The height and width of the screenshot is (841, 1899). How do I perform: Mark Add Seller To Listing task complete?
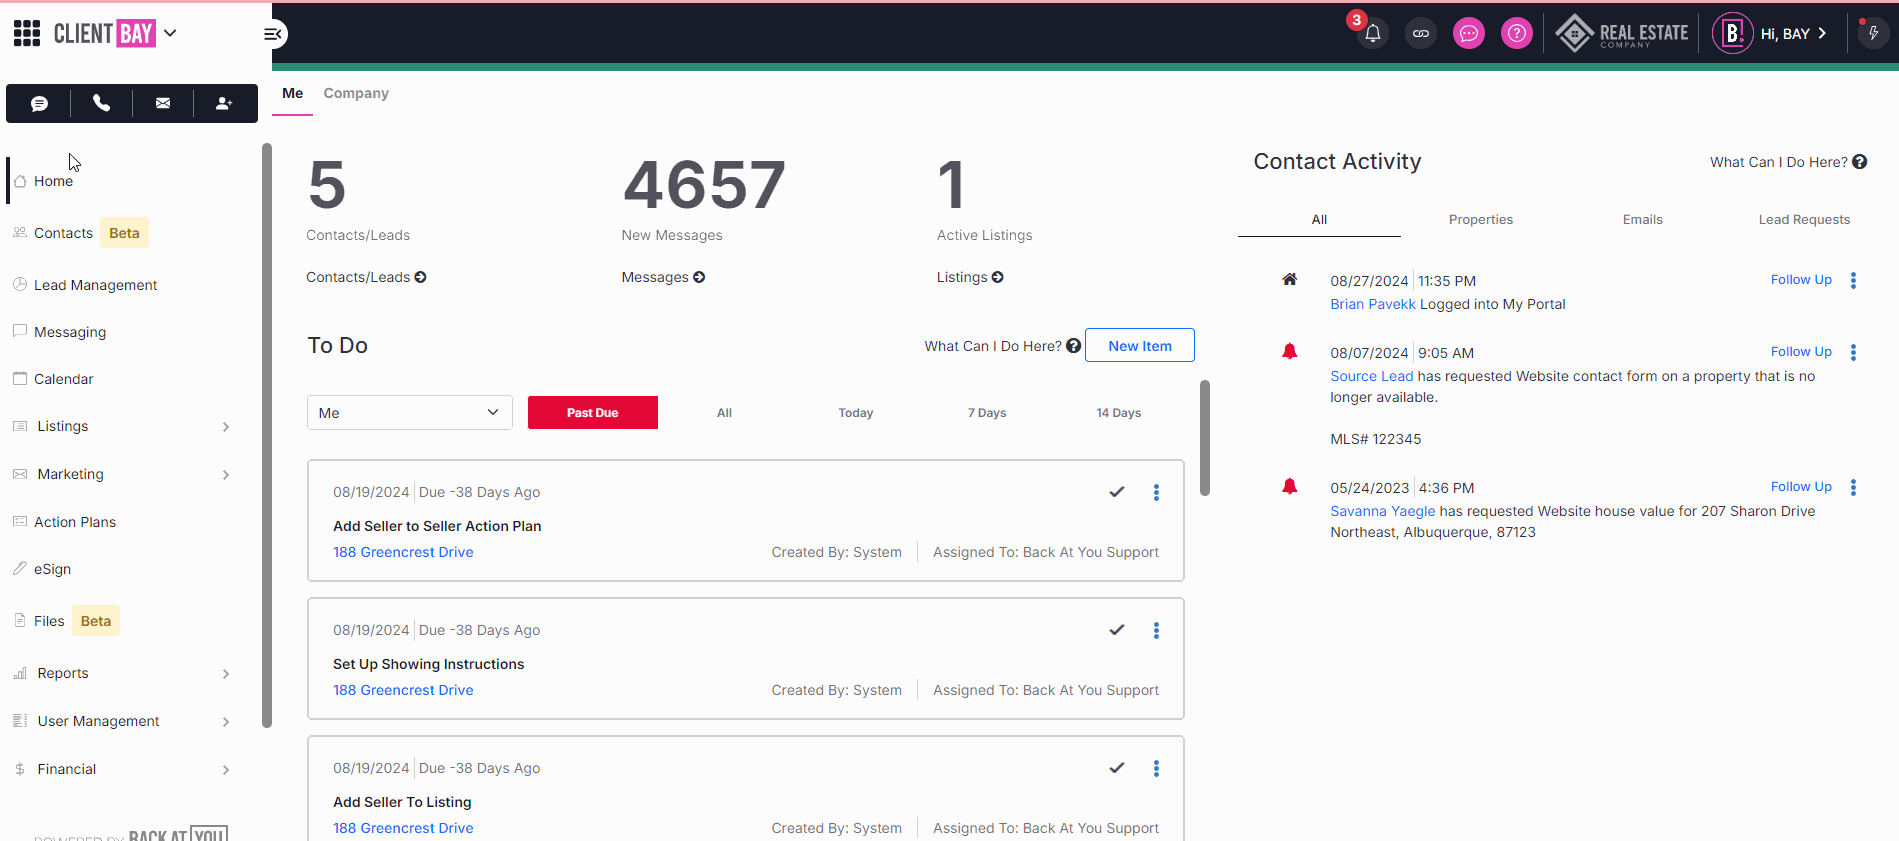(1117, 768)
